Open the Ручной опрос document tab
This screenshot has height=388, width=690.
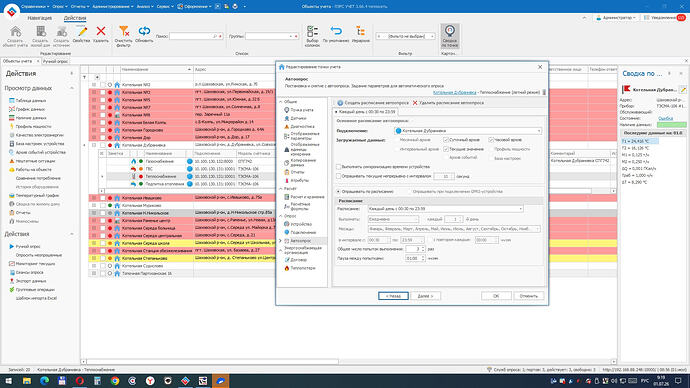55,61
